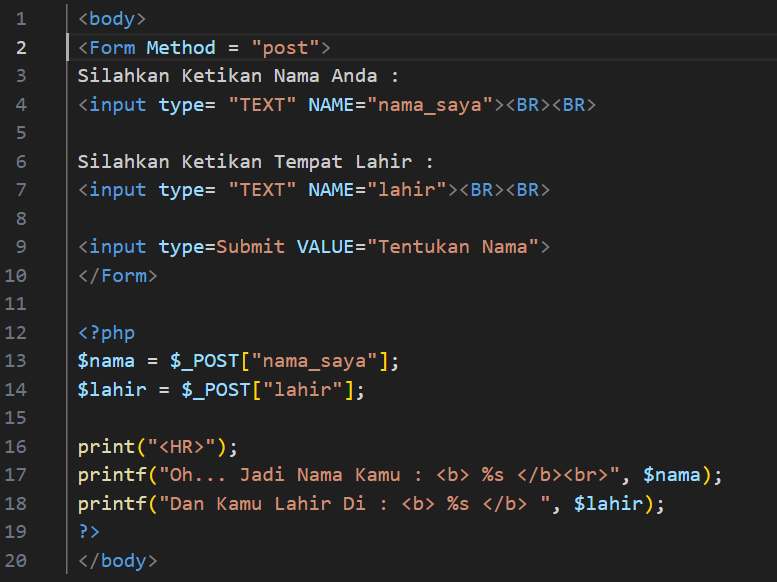Click the opening <?php tag

[x=106, y=333]
